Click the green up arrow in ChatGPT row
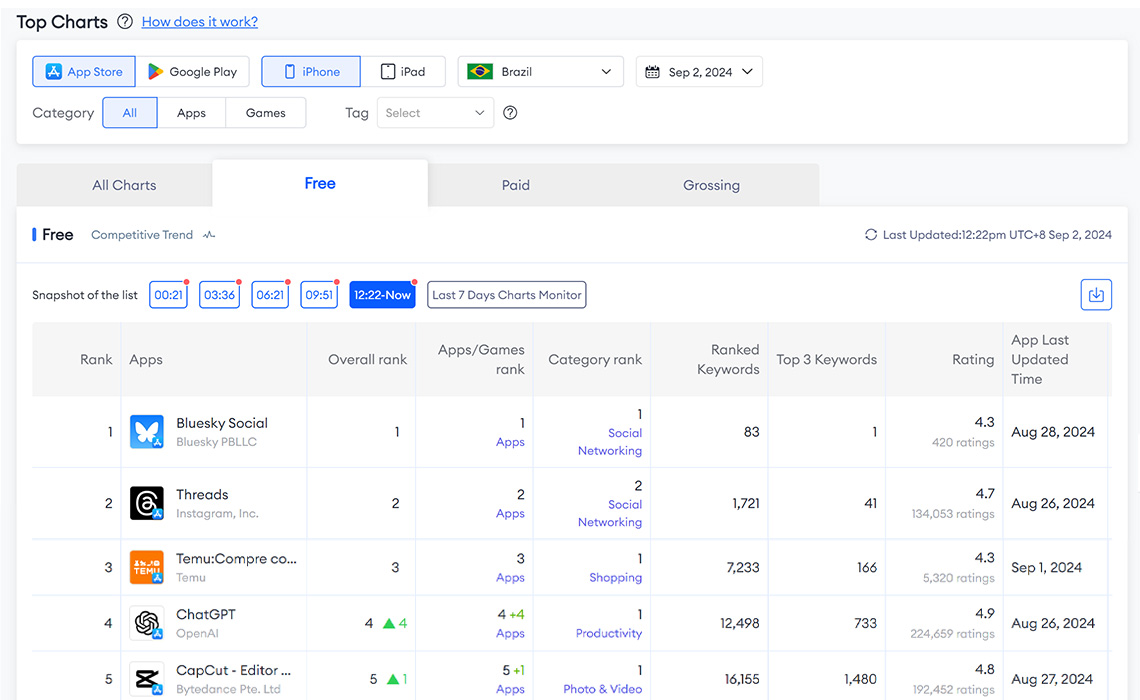Image resolution: width=1140 pixels, height=700 pixels. (x=389, y=623)
